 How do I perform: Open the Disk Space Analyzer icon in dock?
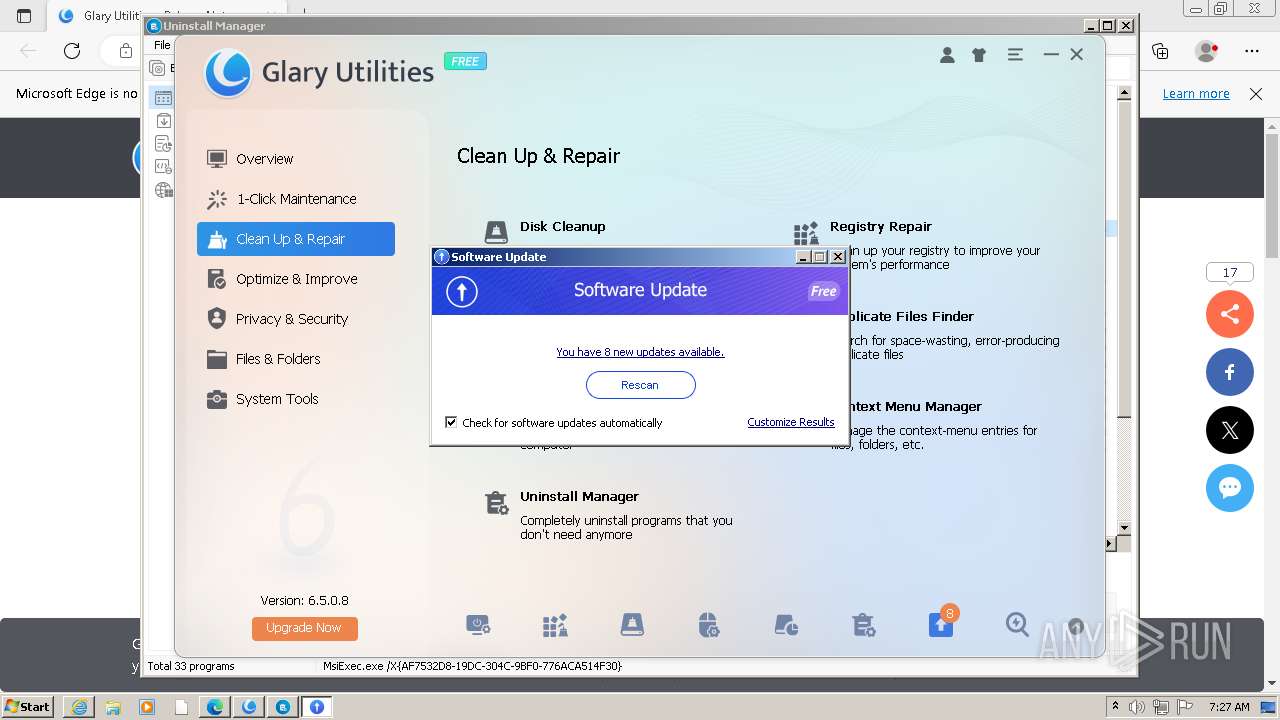786,625
